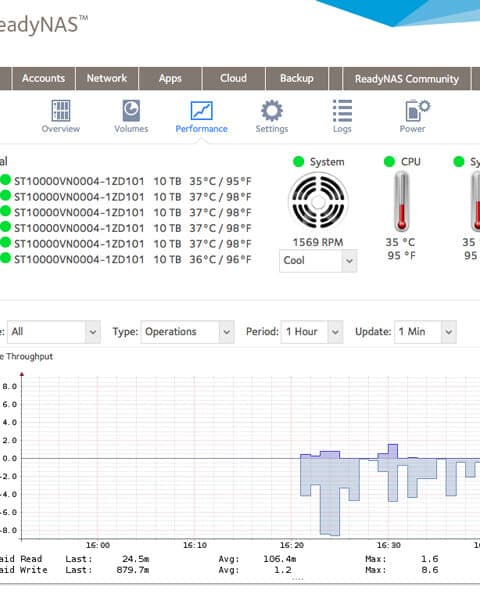
Task: Switch to the Apps tab
Action: click(x=170, y=78)
